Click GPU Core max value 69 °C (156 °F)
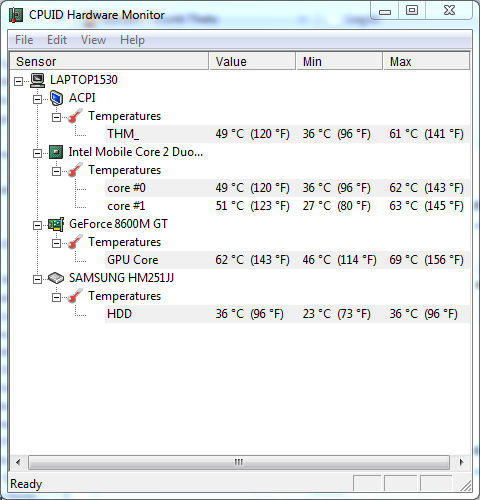Screen dimensions: 480x500 pyautogui.click(x=426, y=260)
